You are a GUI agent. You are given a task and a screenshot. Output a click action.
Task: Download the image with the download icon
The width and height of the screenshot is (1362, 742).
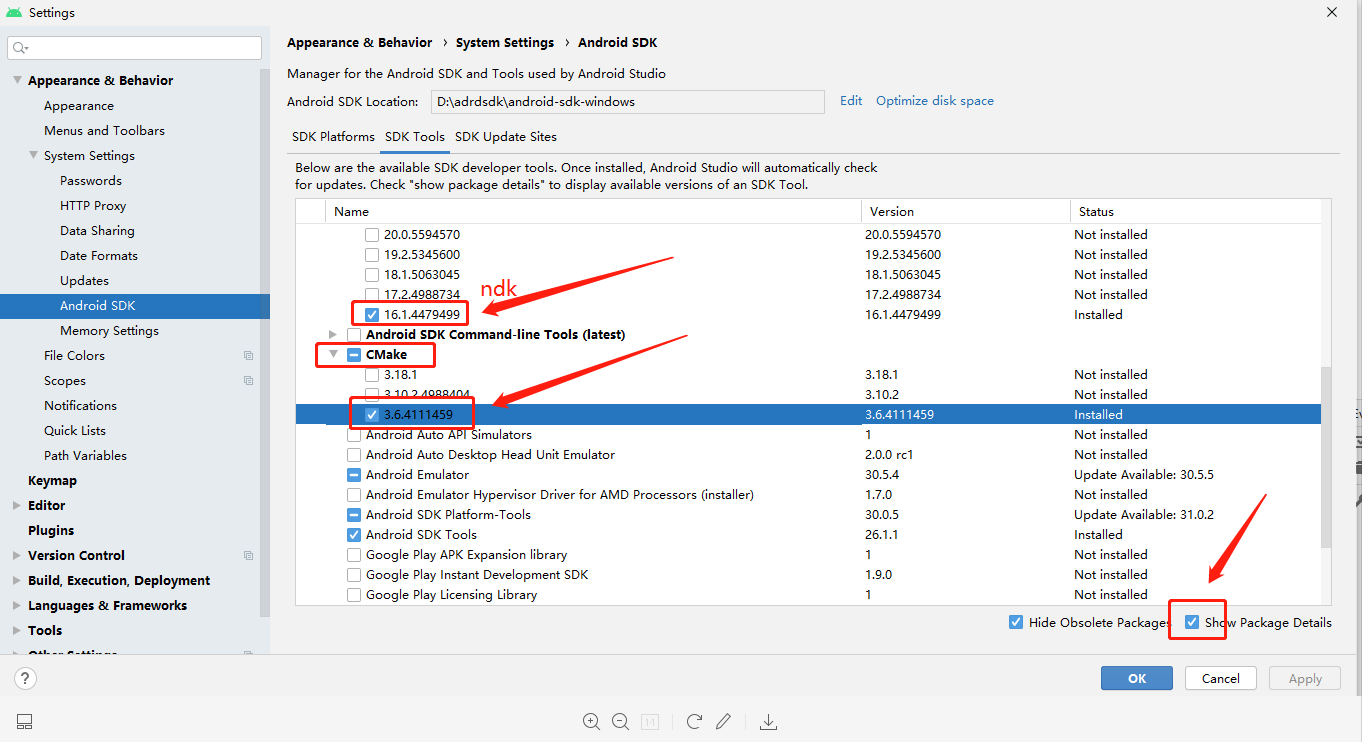[769, 721]
